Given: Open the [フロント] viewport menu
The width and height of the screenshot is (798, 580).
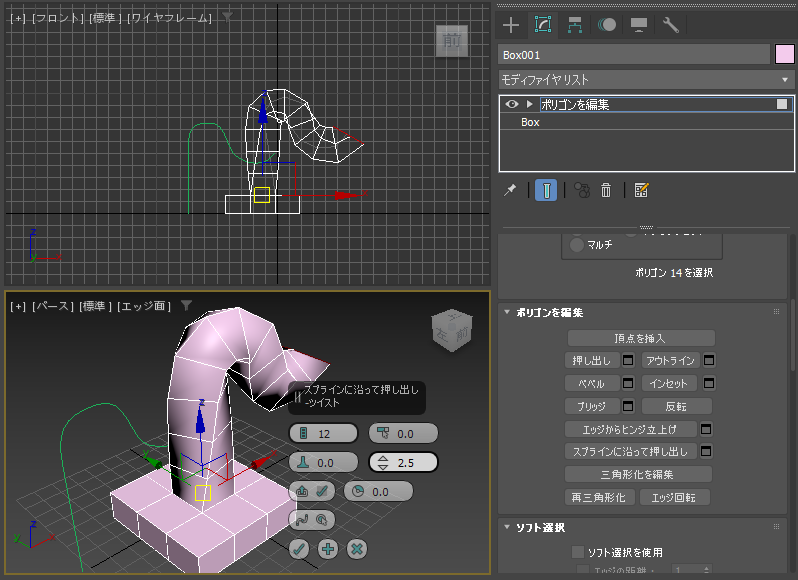Looking at the screenshot, I should [x=58, y=18].
